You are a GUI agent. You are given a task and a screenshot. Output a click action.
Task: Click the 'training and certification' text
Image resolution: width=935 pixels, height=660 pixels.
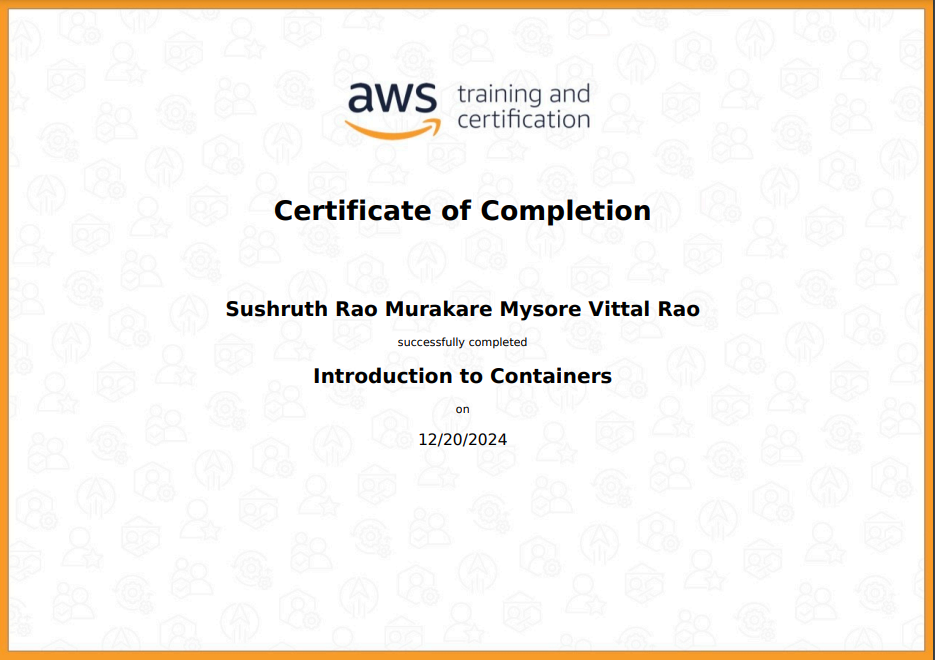click(x=521, y=104)
